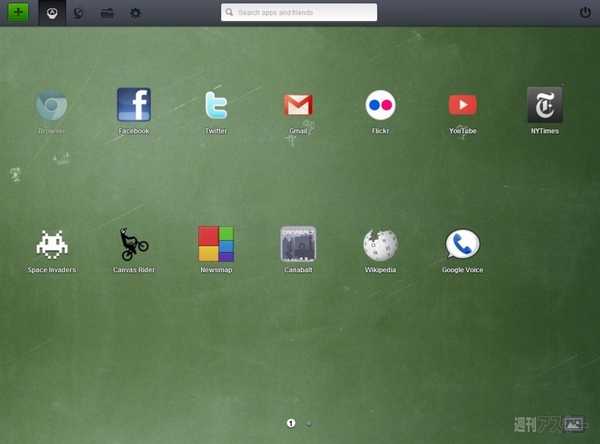Select page 1 indicator dot
The image size is (600, 444).
click(291, 423)
